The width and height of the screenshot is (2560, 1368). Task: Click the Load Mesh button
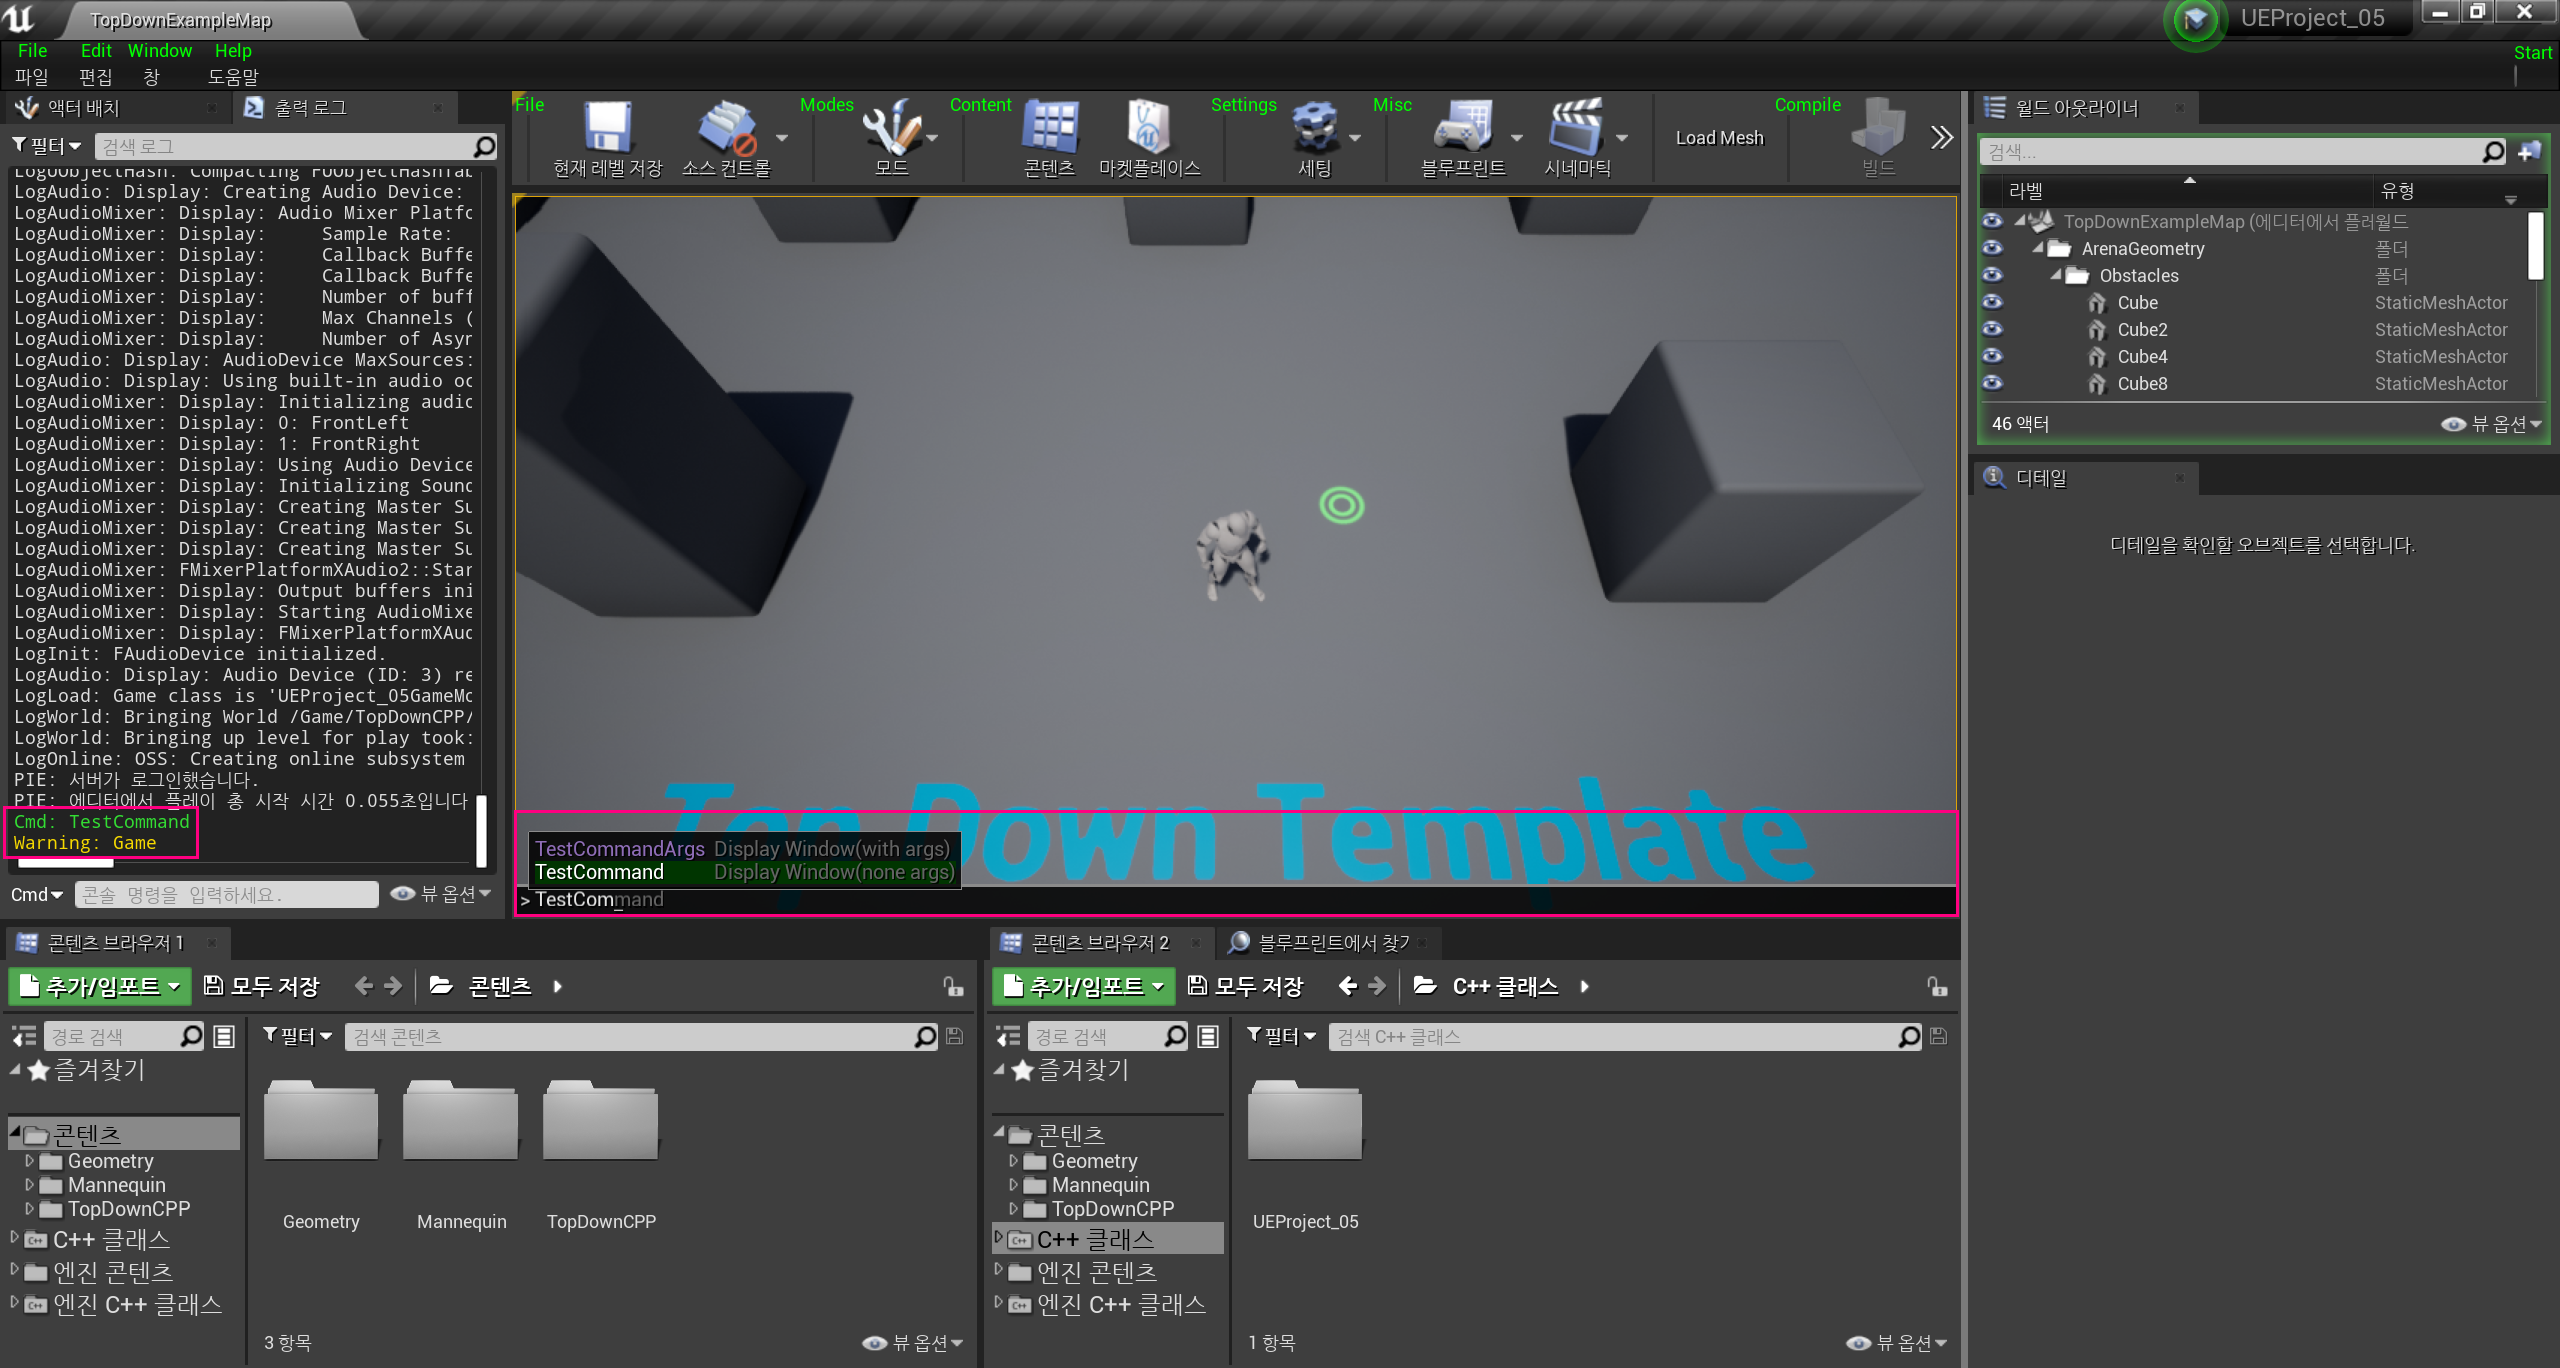[1719, 138]
